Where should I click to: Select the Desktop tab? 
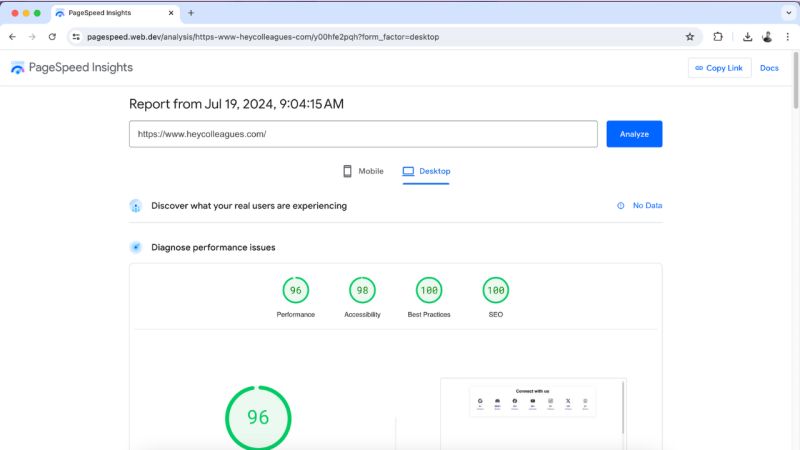[426, 171]
